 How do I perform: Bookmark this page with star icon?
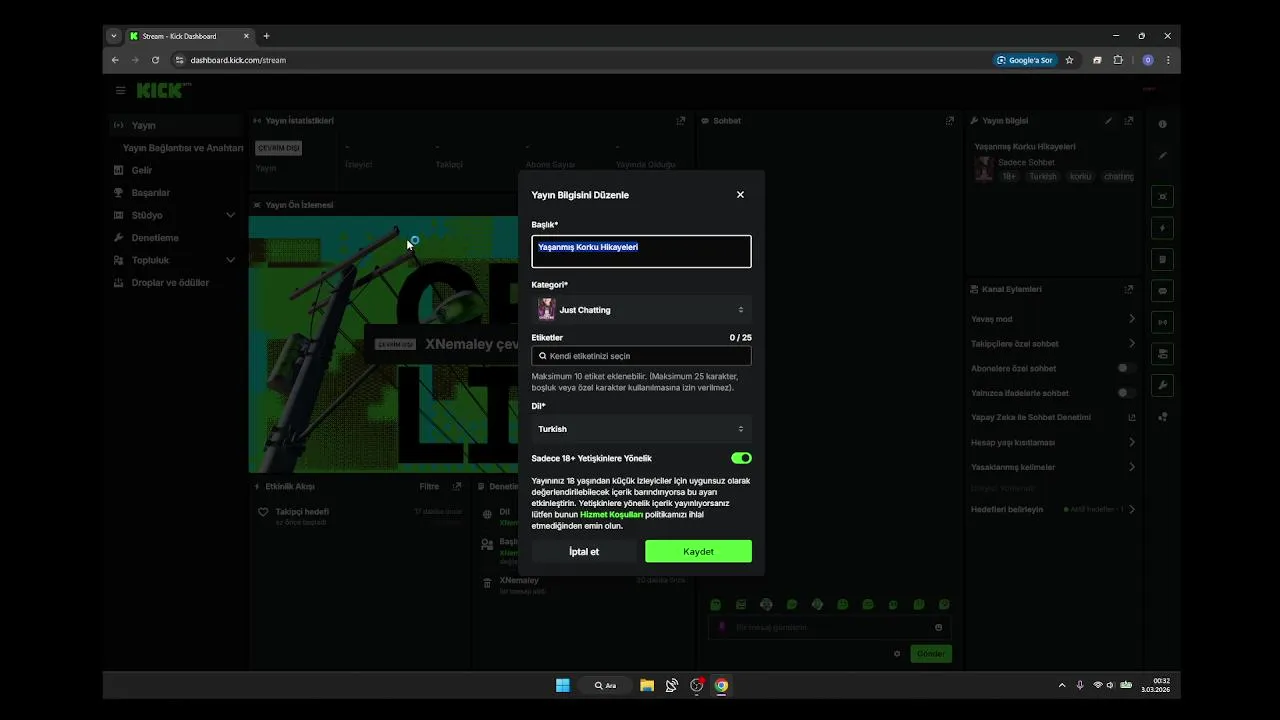tap(1069, 60)
